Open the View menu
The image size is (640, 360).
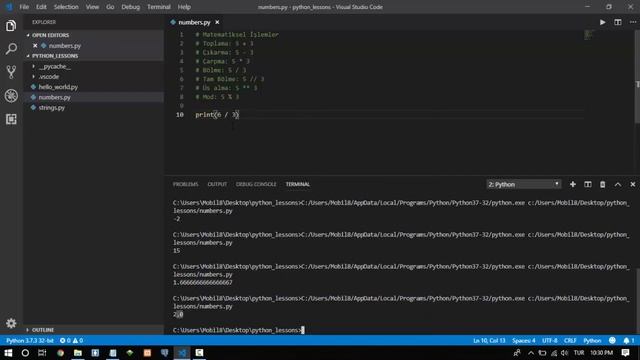pyautogui.click(x=92, y=7)
